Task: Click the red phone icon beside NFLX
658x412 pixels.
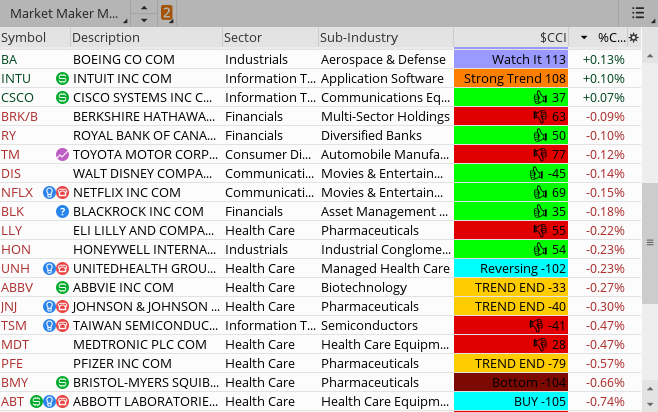Action: point(62,192)
